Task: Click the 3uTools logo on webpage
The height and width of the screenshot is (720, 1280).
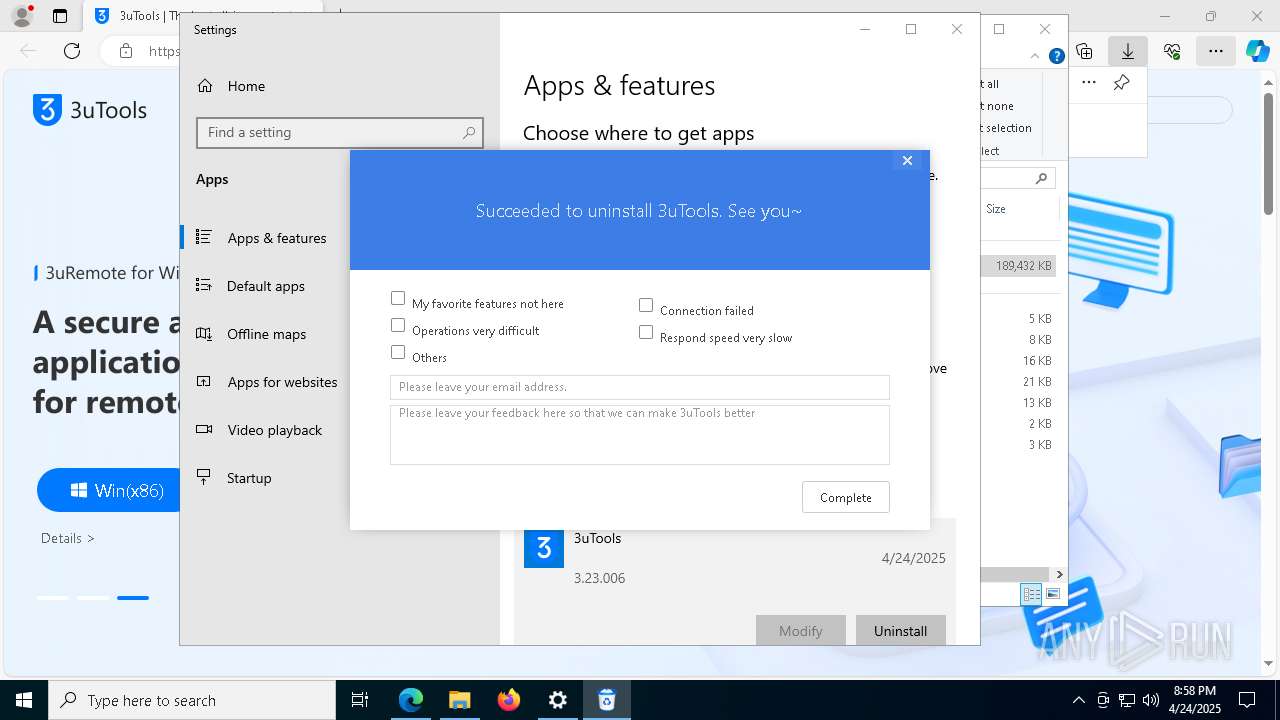Action: [90, 110]
